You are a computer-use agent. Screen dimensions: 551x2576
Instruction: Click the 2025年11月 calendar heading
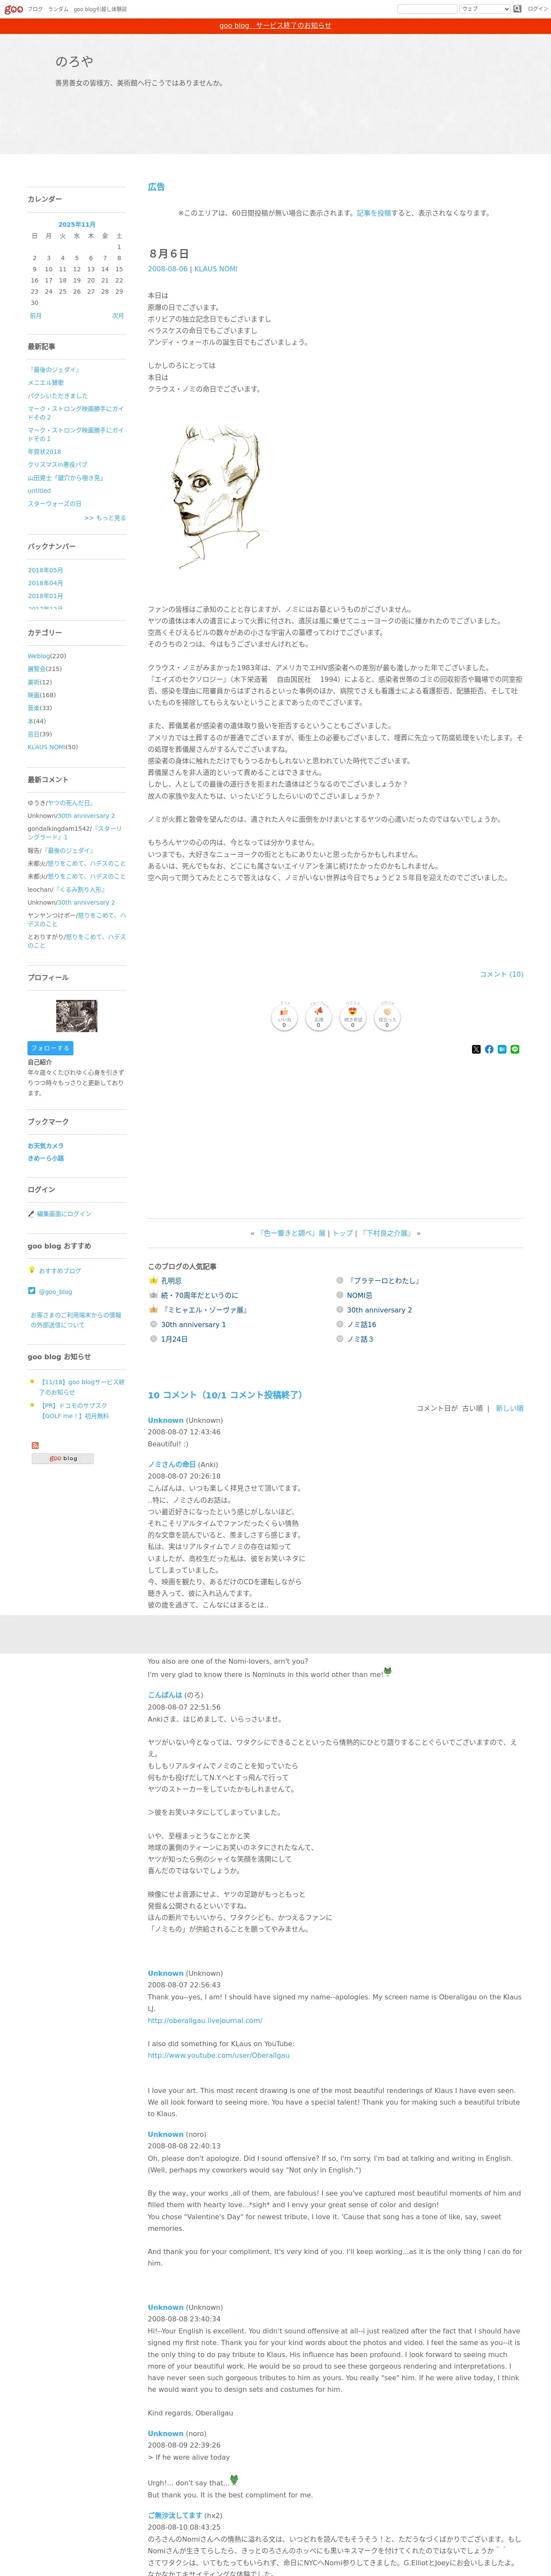click(x=77, y=224)
